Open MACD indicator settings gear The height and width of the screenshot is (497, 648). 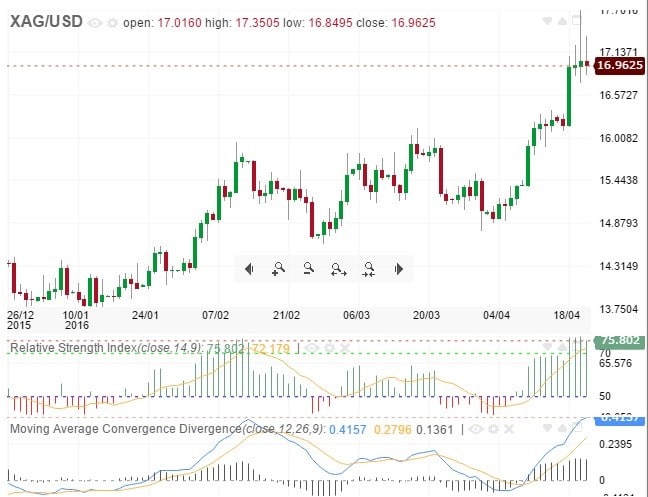[x=494, y=429]
